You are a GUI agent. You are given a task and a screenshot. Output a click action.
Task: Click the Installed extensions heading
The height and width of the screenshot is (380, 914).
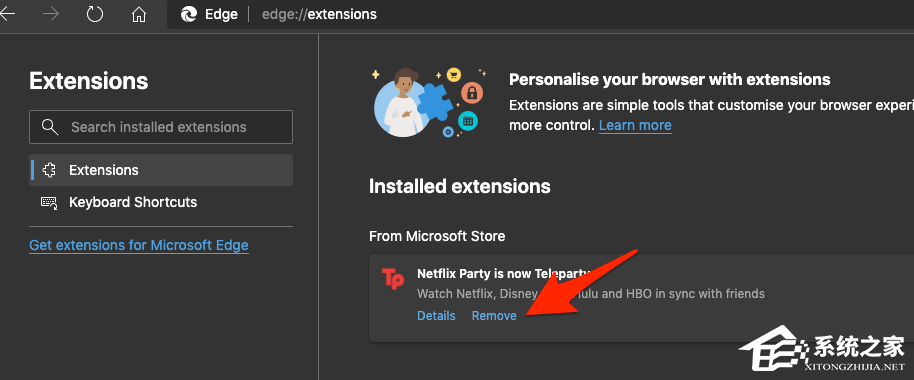460,186
